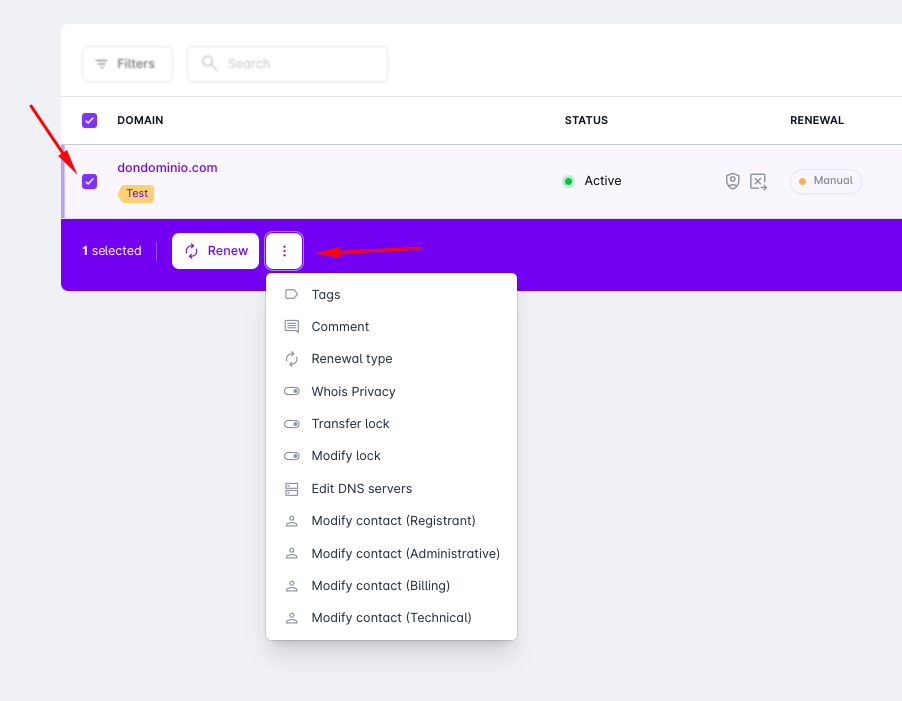The height and width of the screenshot is (701, 902).
Task: Open the three-dot more actions menu
Action: 284,251
